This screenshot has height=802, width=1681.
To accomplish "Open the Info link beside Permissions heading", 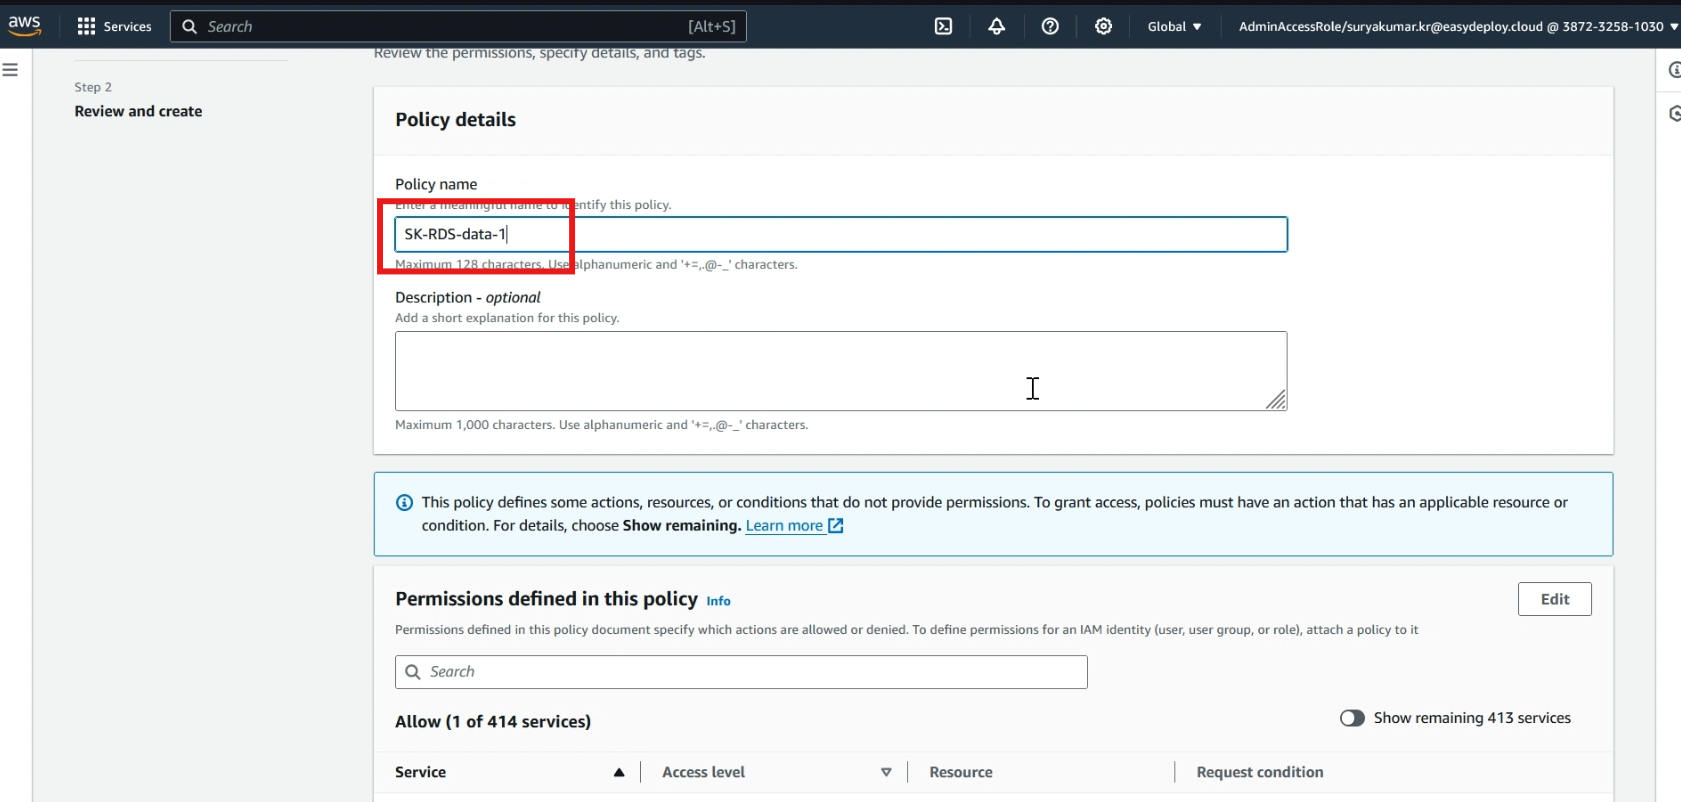I will click(718, 601).
